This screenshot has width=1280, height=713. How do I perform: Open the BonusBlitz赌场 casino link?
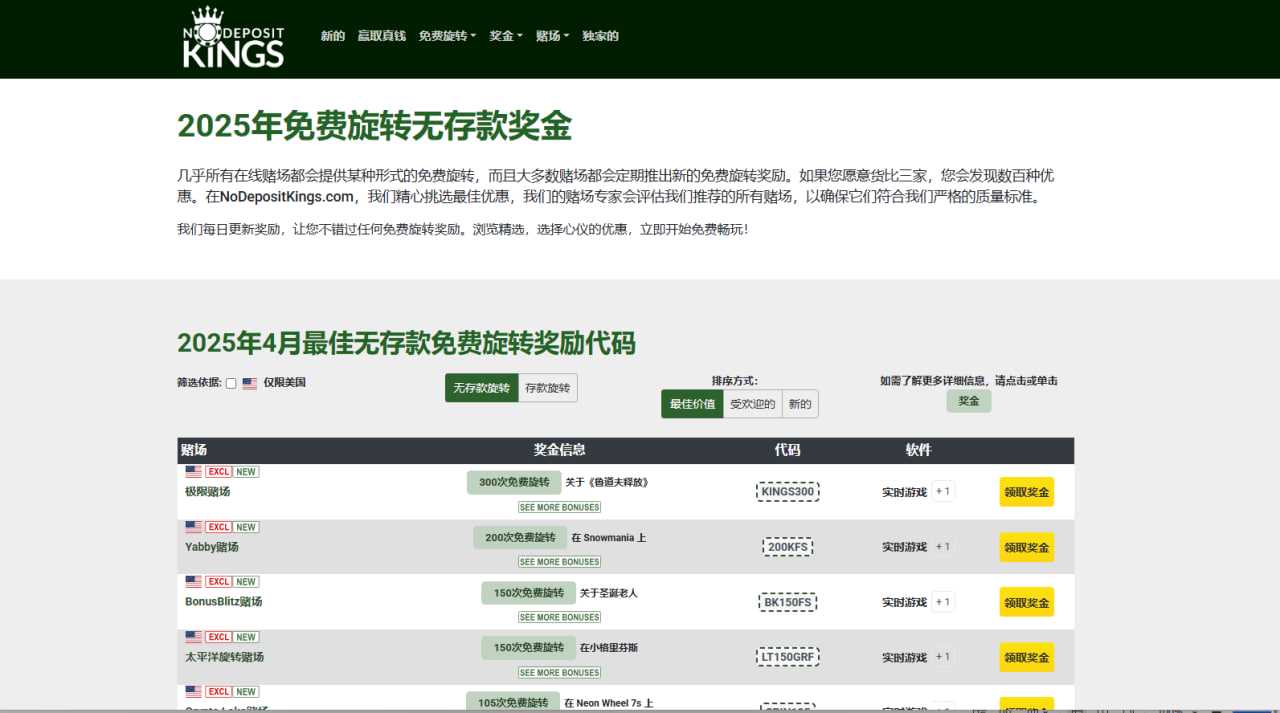(x=223, y=601)
